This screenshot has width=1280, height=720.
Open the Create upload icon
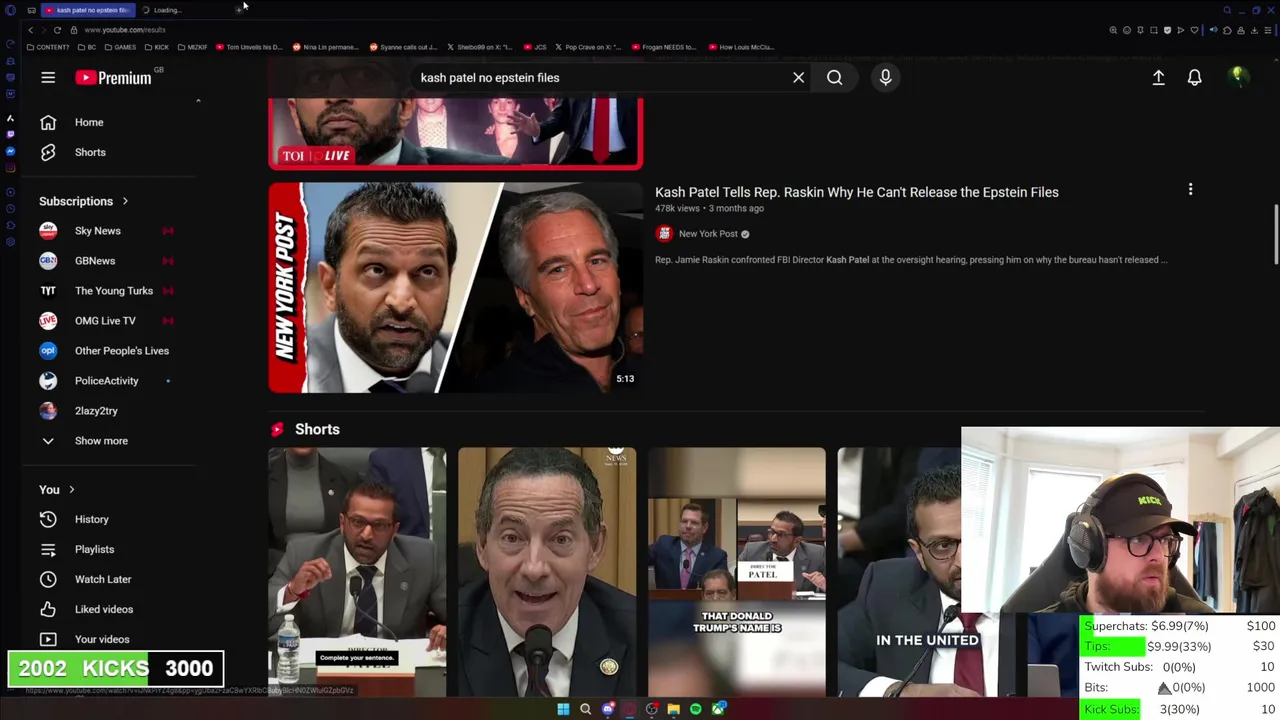(x=1158, y=78)
